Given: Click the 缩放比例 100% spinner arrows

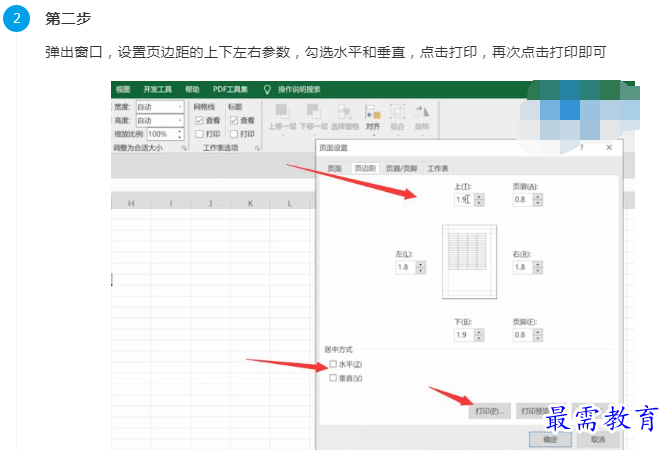Looking at the screenshot, I should pos(180,134).
